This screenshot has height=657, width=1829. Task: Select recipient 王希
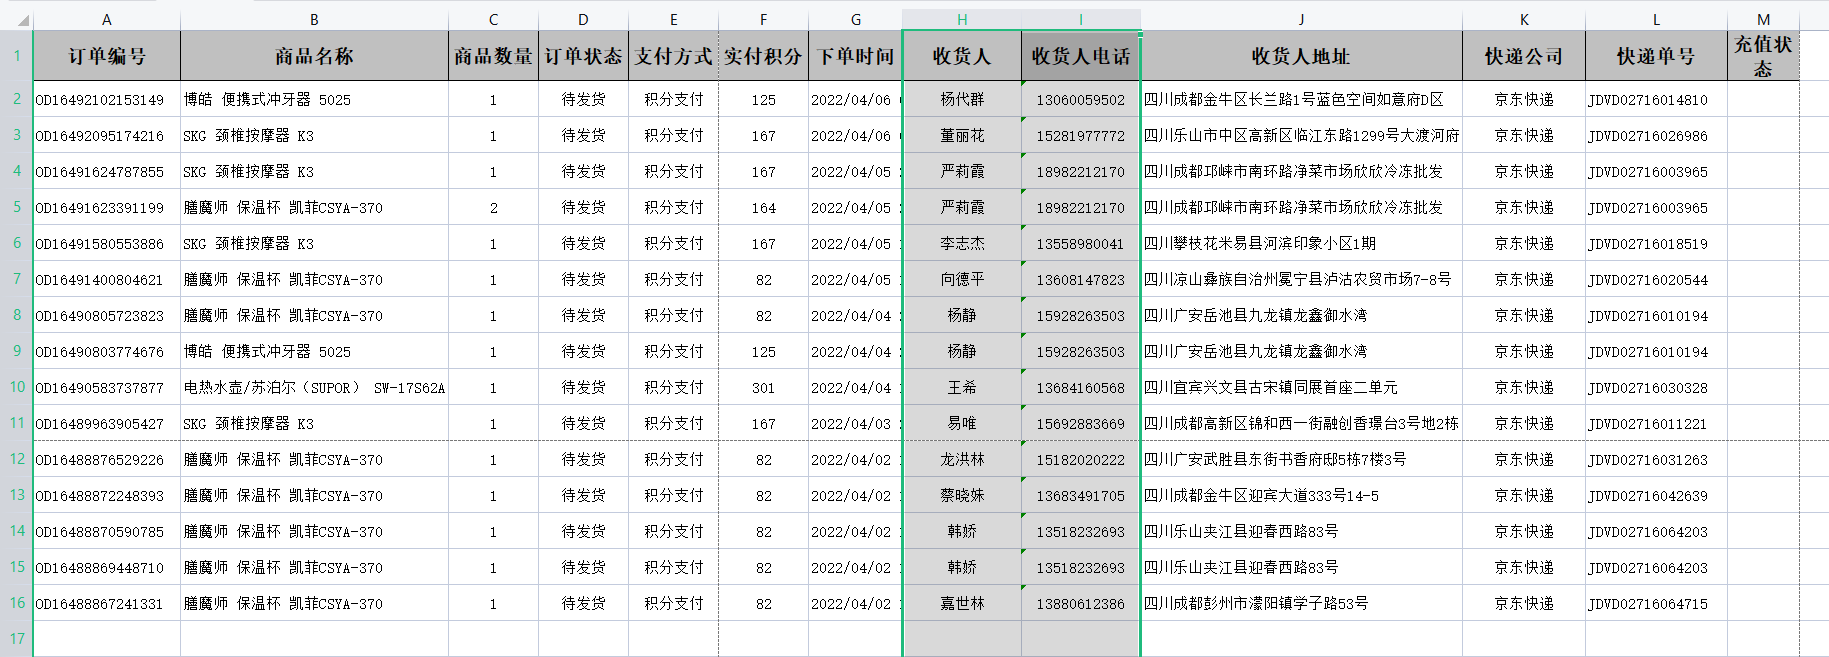962,387
